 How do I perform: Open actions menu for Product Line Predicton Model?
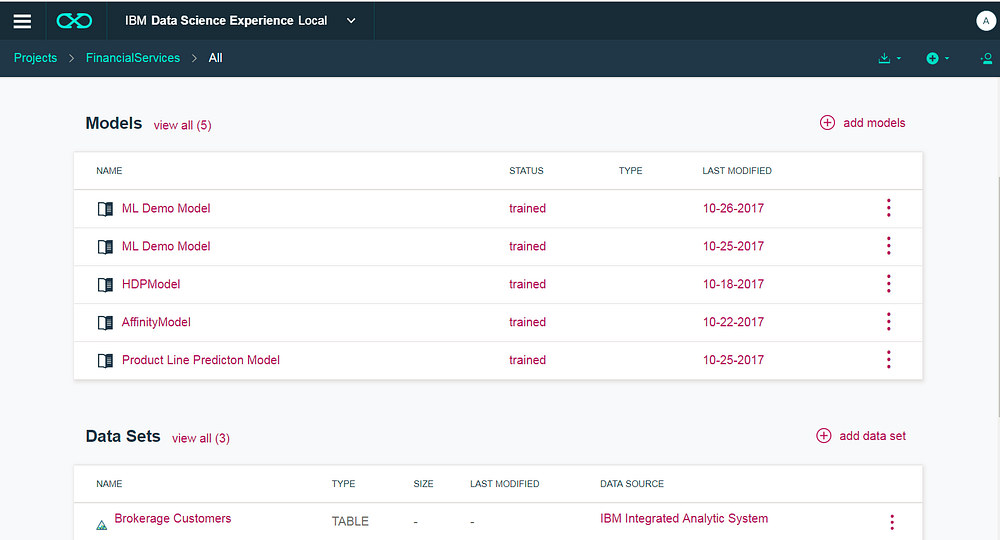[888, 360]
